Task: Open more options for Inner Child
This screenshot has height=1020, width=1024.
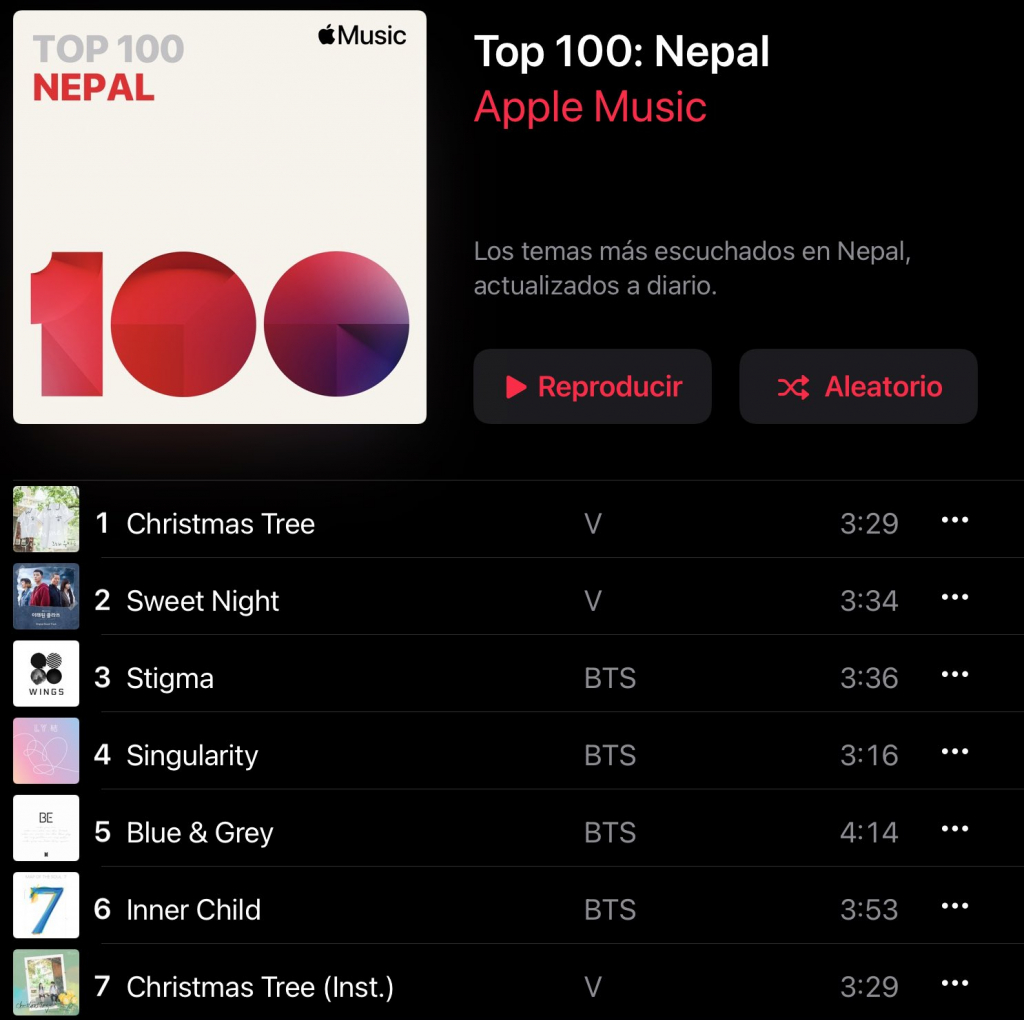Action: pos(954,906)
